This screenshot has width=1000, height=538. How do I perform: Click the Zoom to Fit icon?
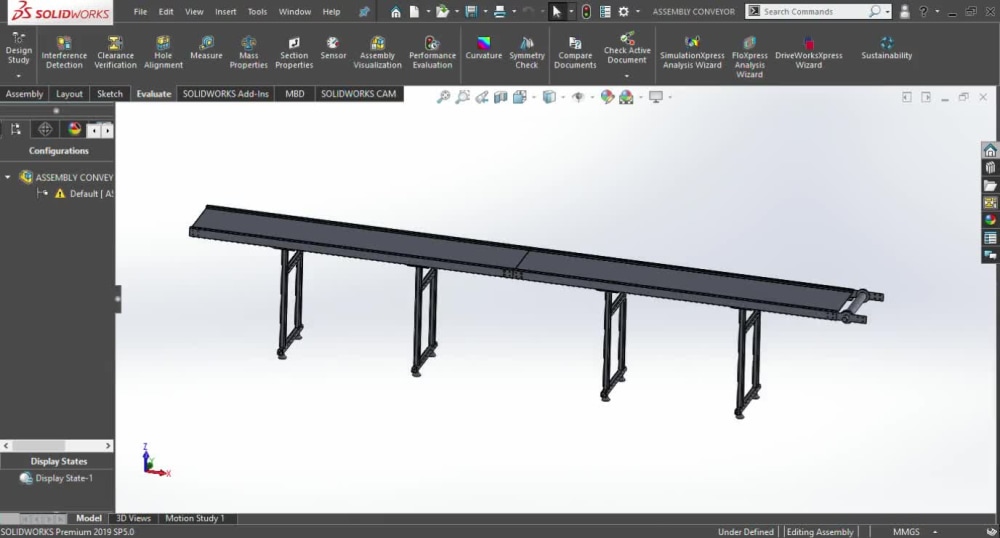pyautogui.click(x=443, y=97)
